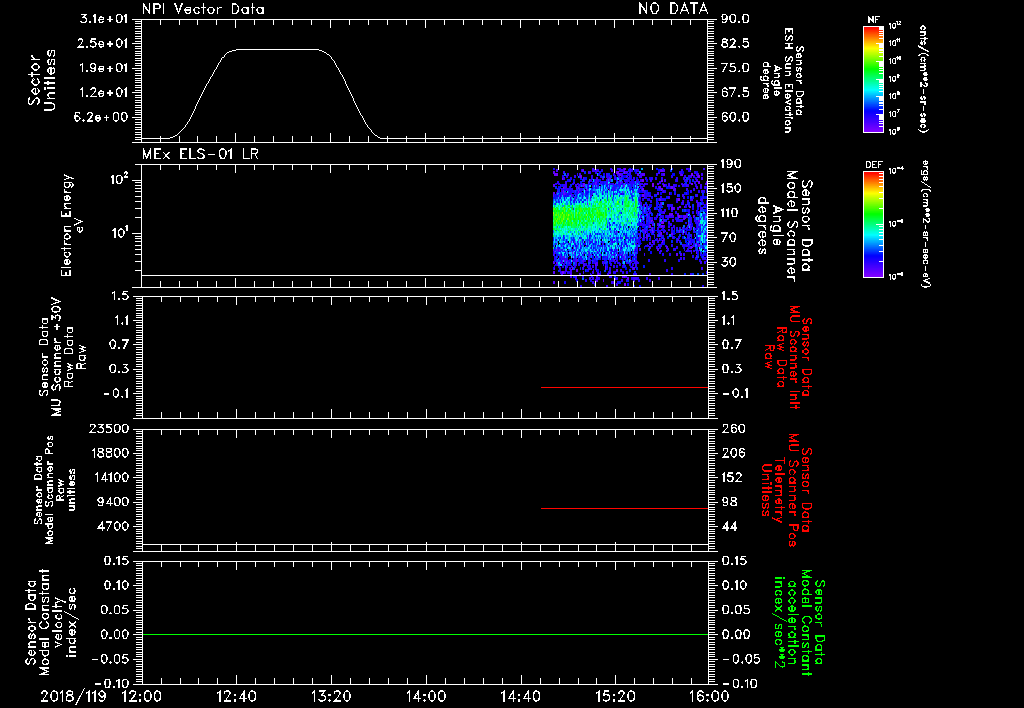Click the 'MU Scanner +30V Raw Data' axis label
This screenshot has height=708, width=1024.
62,357
